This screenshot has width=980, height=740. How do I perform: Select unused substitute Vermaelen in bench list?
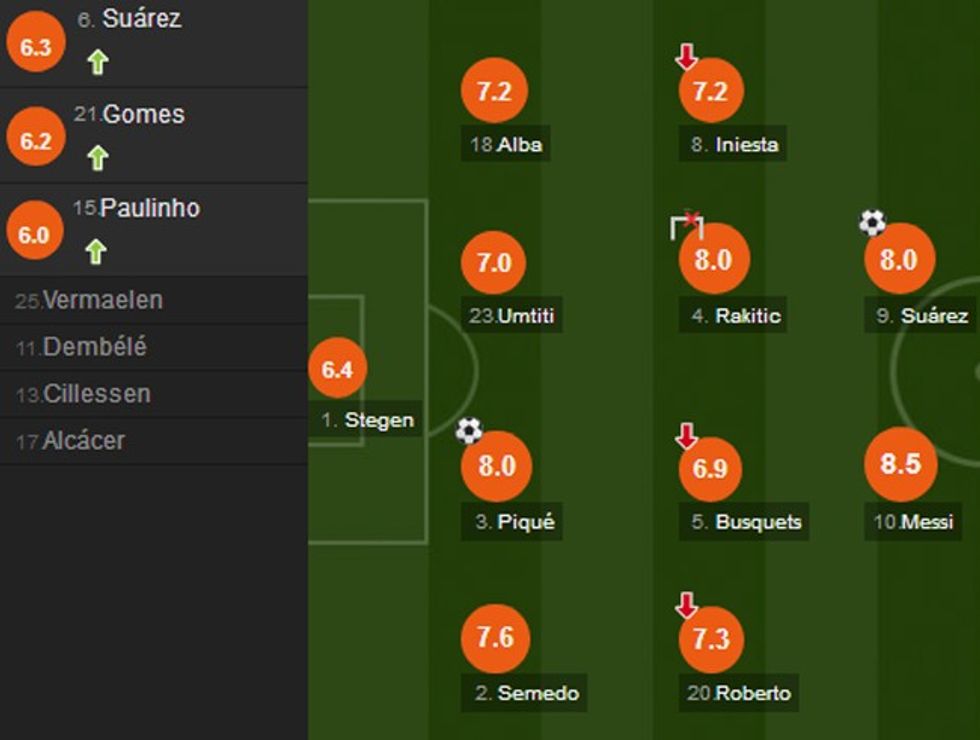click(90, 300)
